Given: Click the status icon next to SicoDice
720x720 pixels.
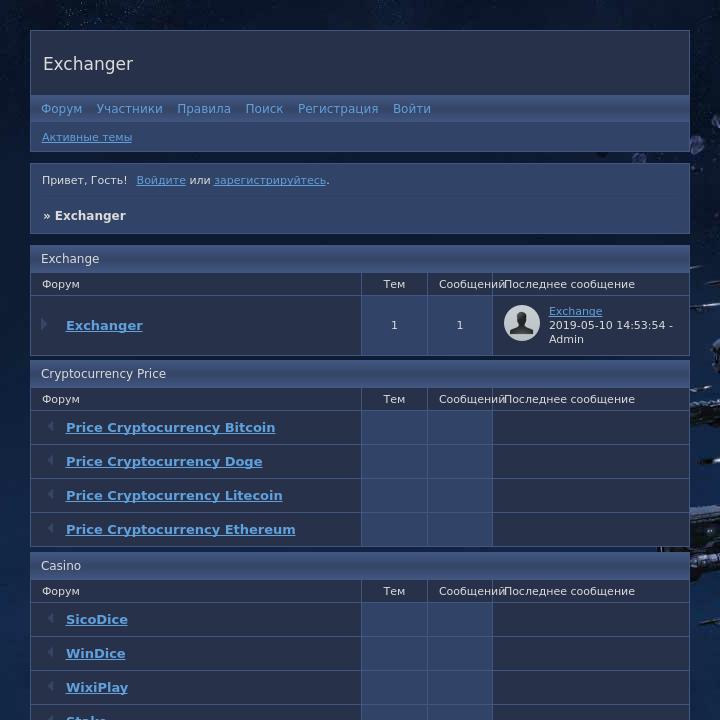Looking at the screenshot, I should [50, 619].
